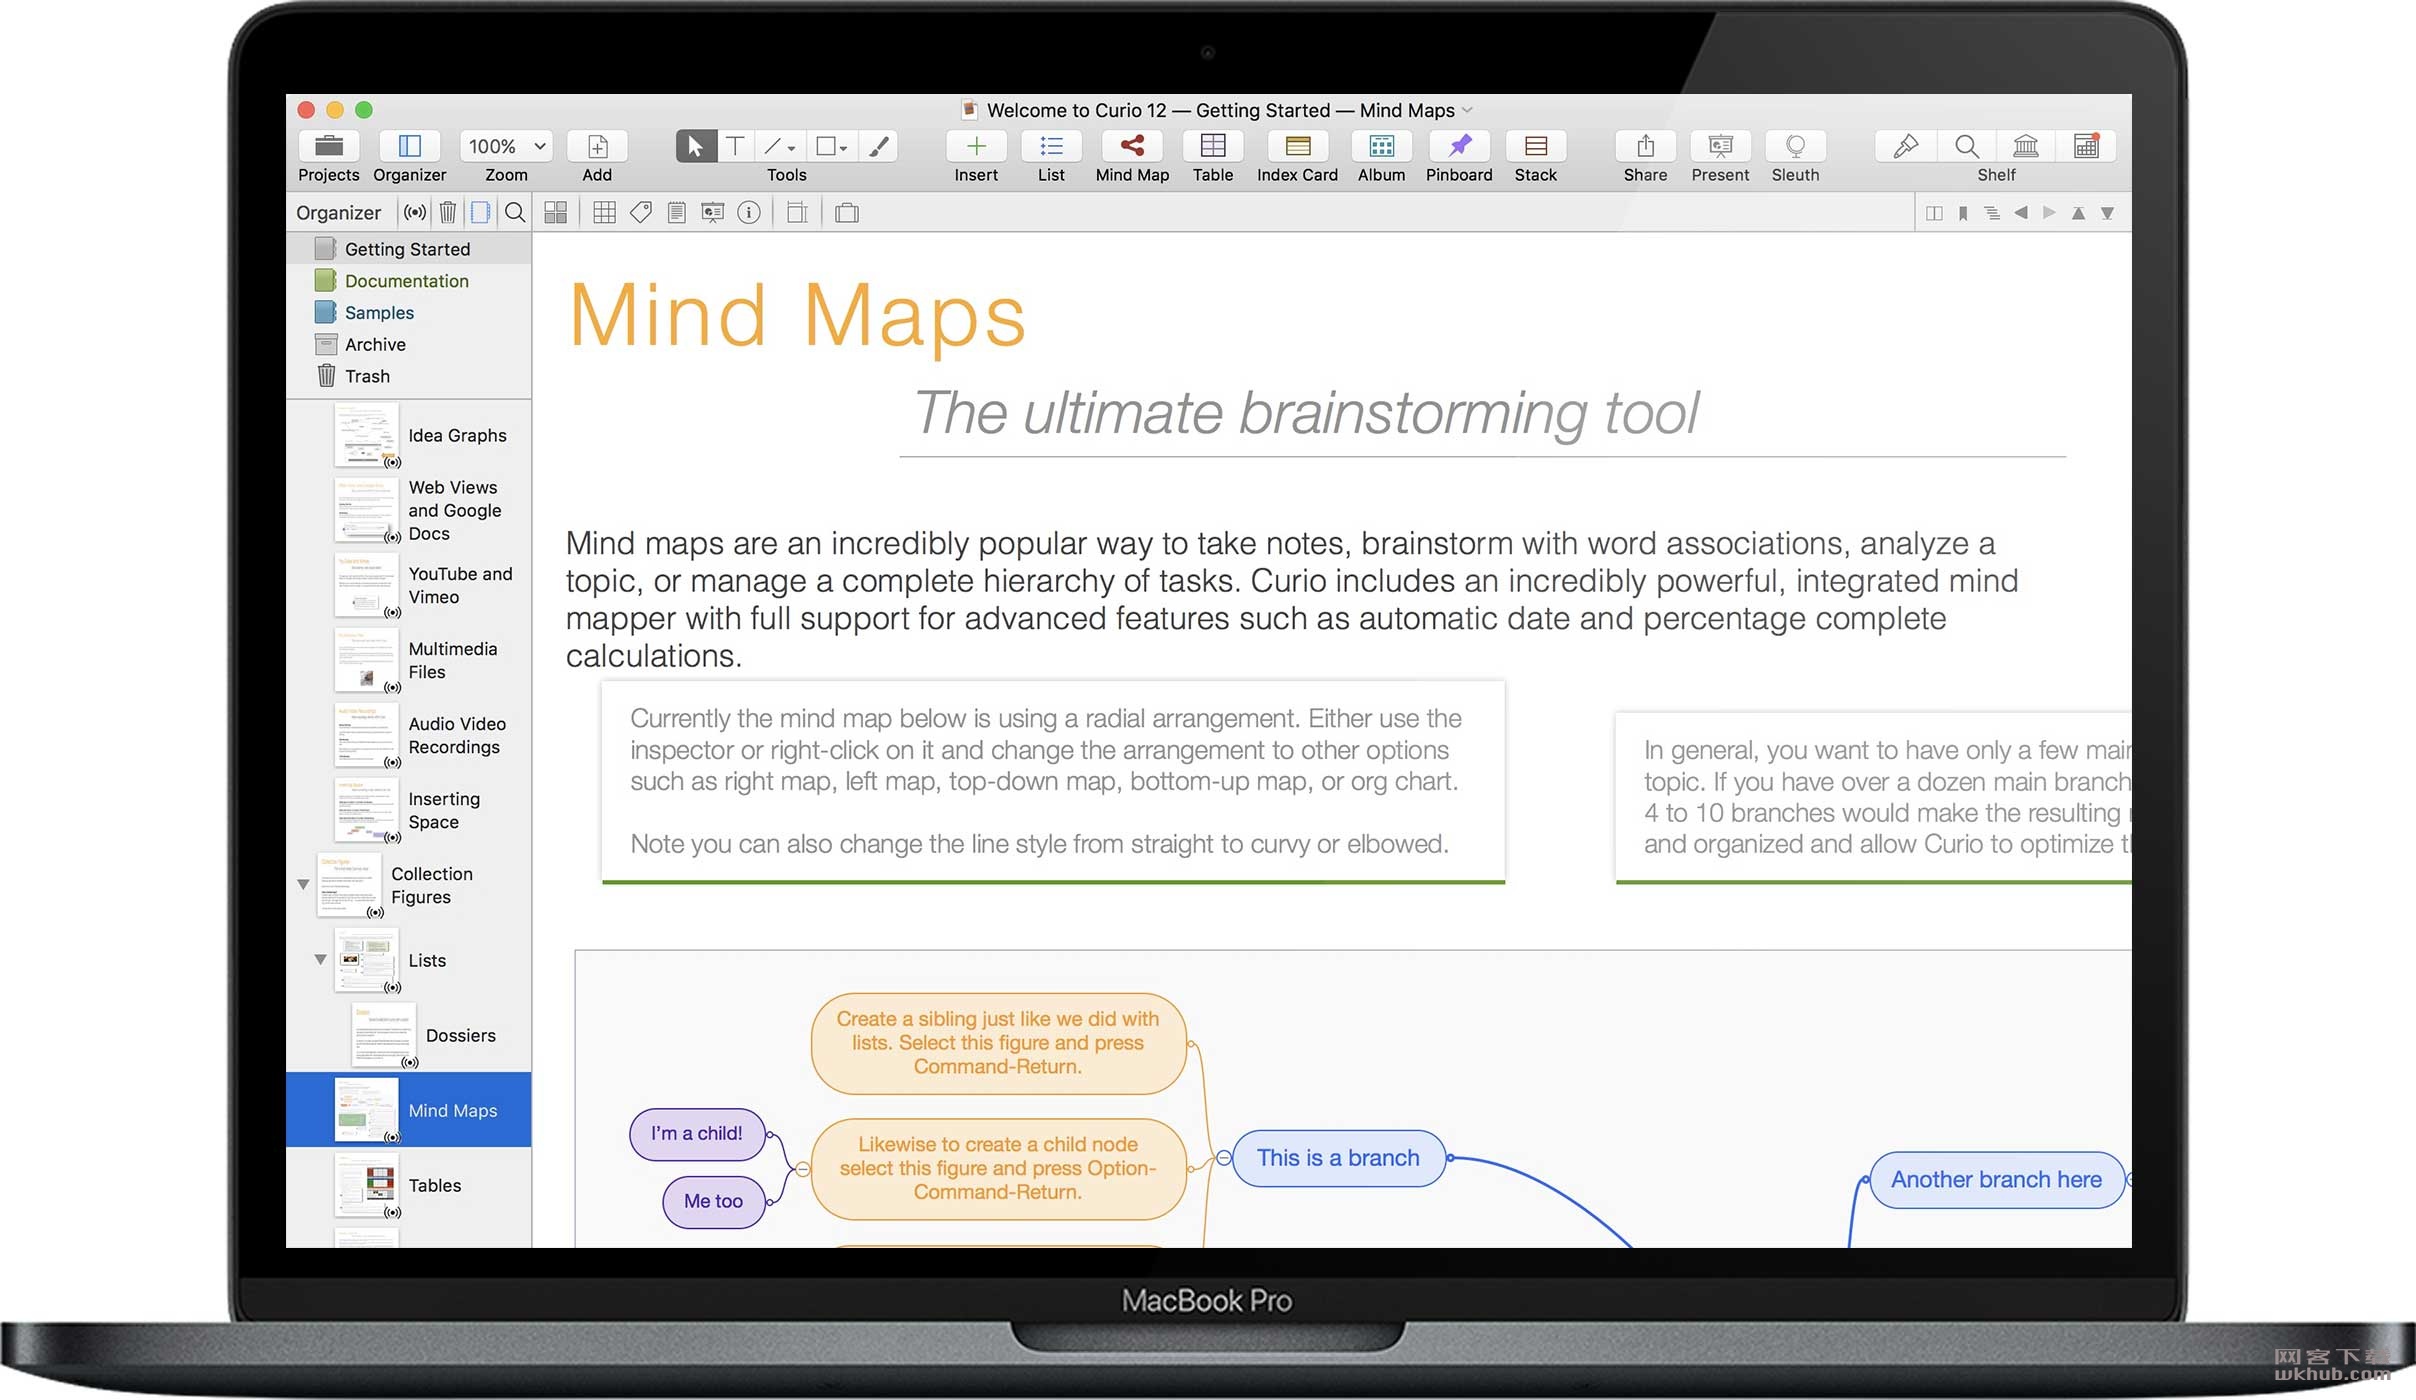Image resolution: width=2416 pixels, height=1400 pixels.
Task: Open the Tables idea space
Action: click(408, 1186)
